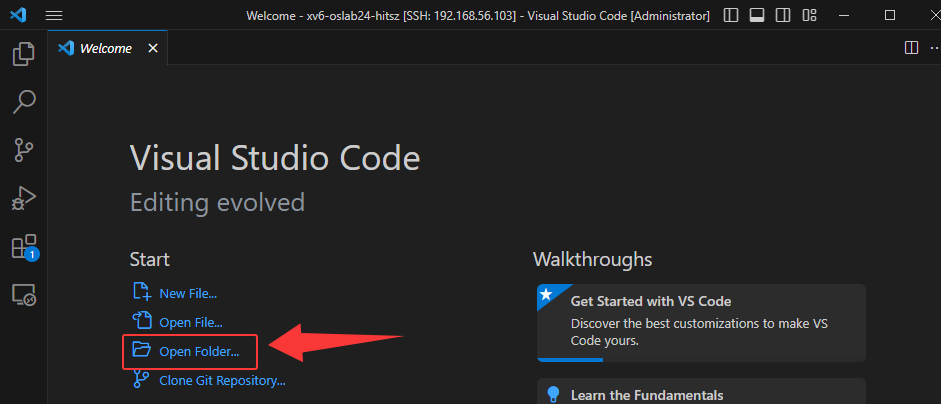Close the Welcome tab
Viewport: 941px width, 404px height.
click(153, 48)
